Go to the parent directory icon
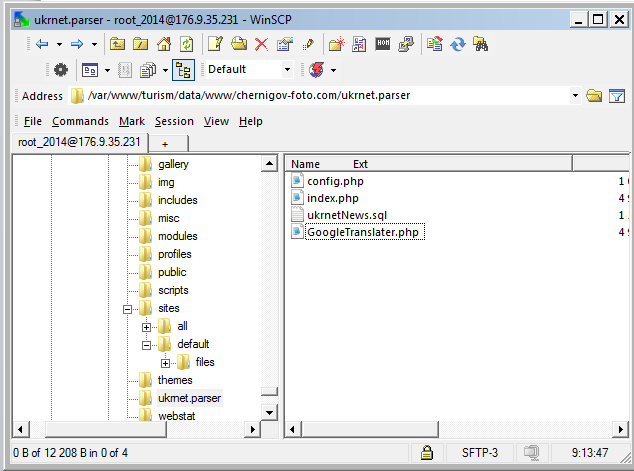 click(117, 44)
